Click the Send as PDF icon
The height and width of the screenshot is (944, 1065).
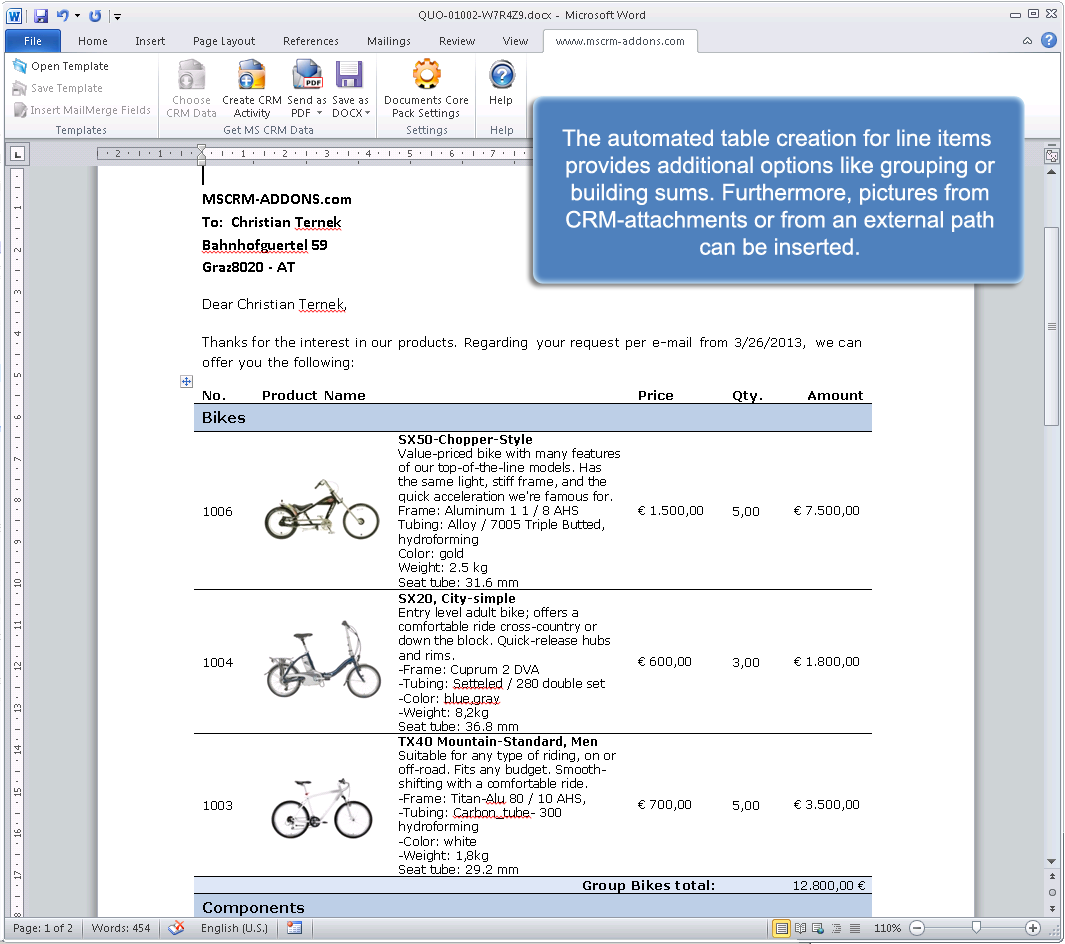(x=307, y=75)
